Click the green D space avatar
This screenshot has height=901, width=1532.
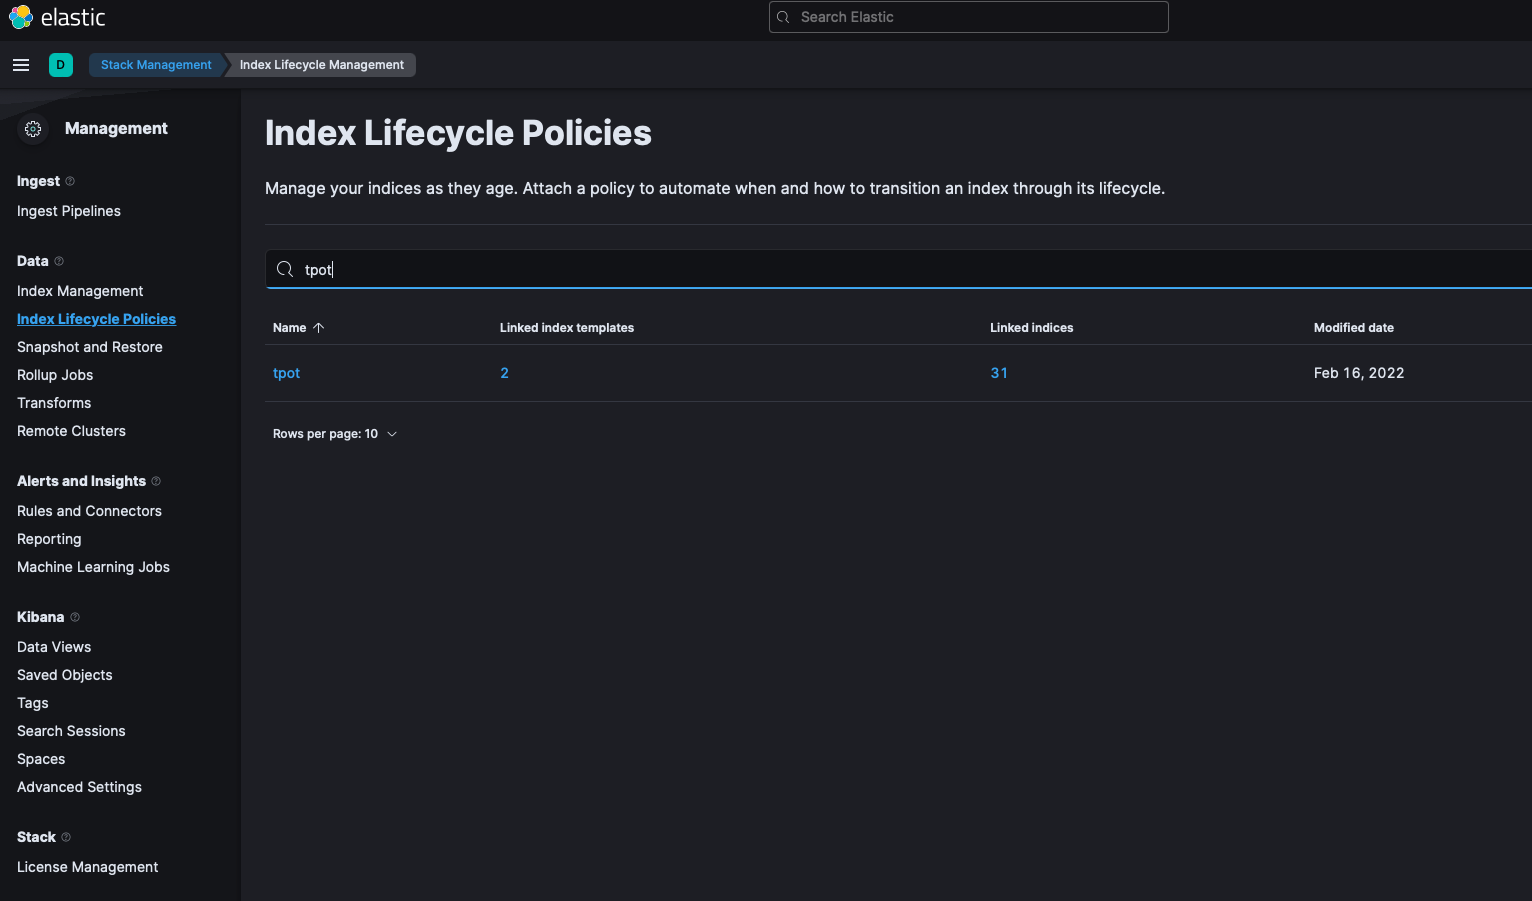click(61, 65)
